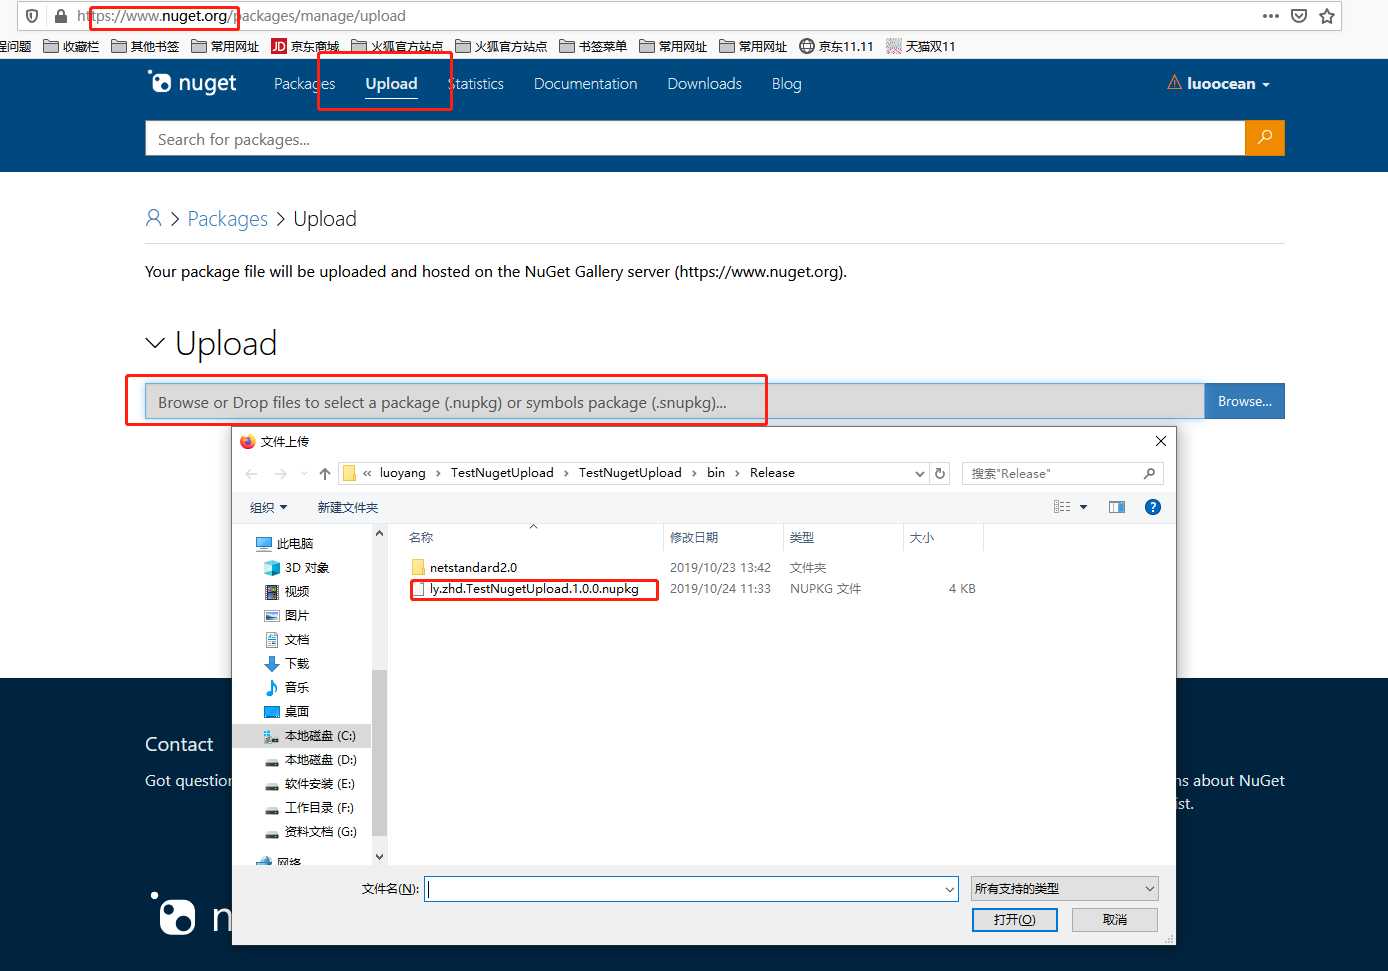The width and height of the screenshot is (1388, 971).
Task: Change view layout icon in dialog
Action: pos(1062,507)
